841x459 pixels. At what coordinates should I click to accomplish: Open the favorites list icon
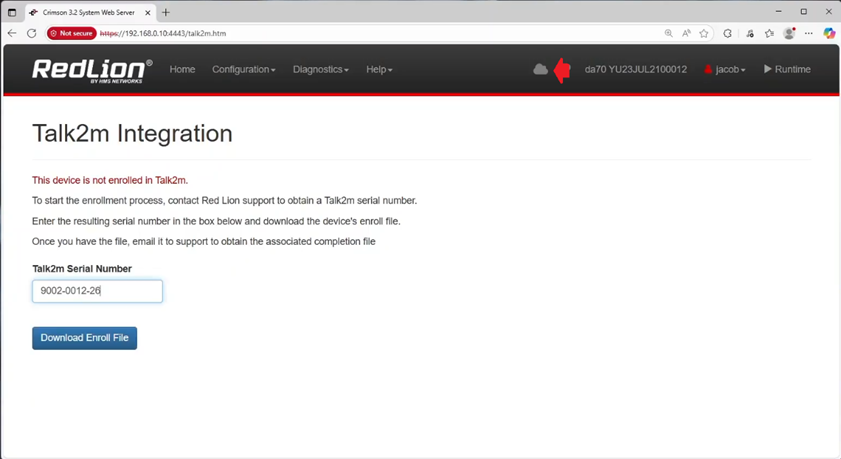(x=769, y=33)
